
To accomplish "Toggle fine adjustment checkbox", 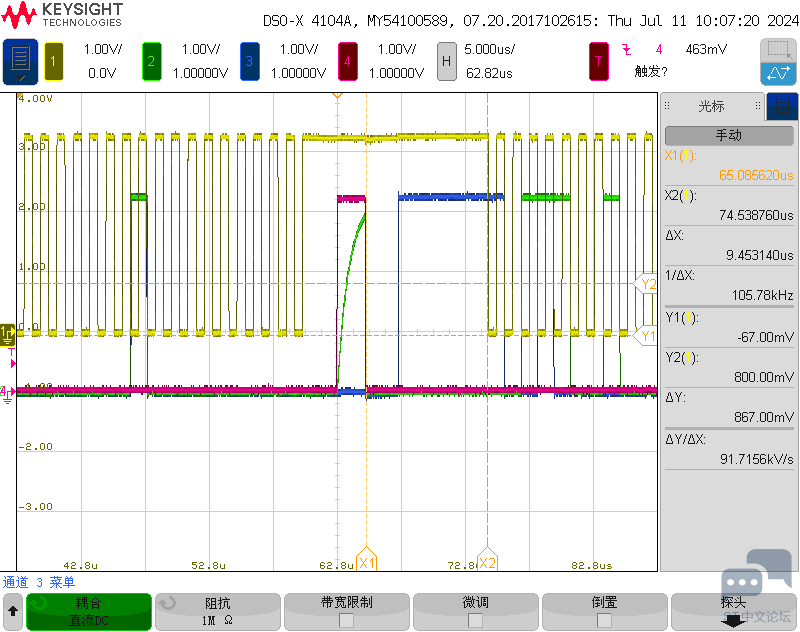I will (x=476, y=620).
